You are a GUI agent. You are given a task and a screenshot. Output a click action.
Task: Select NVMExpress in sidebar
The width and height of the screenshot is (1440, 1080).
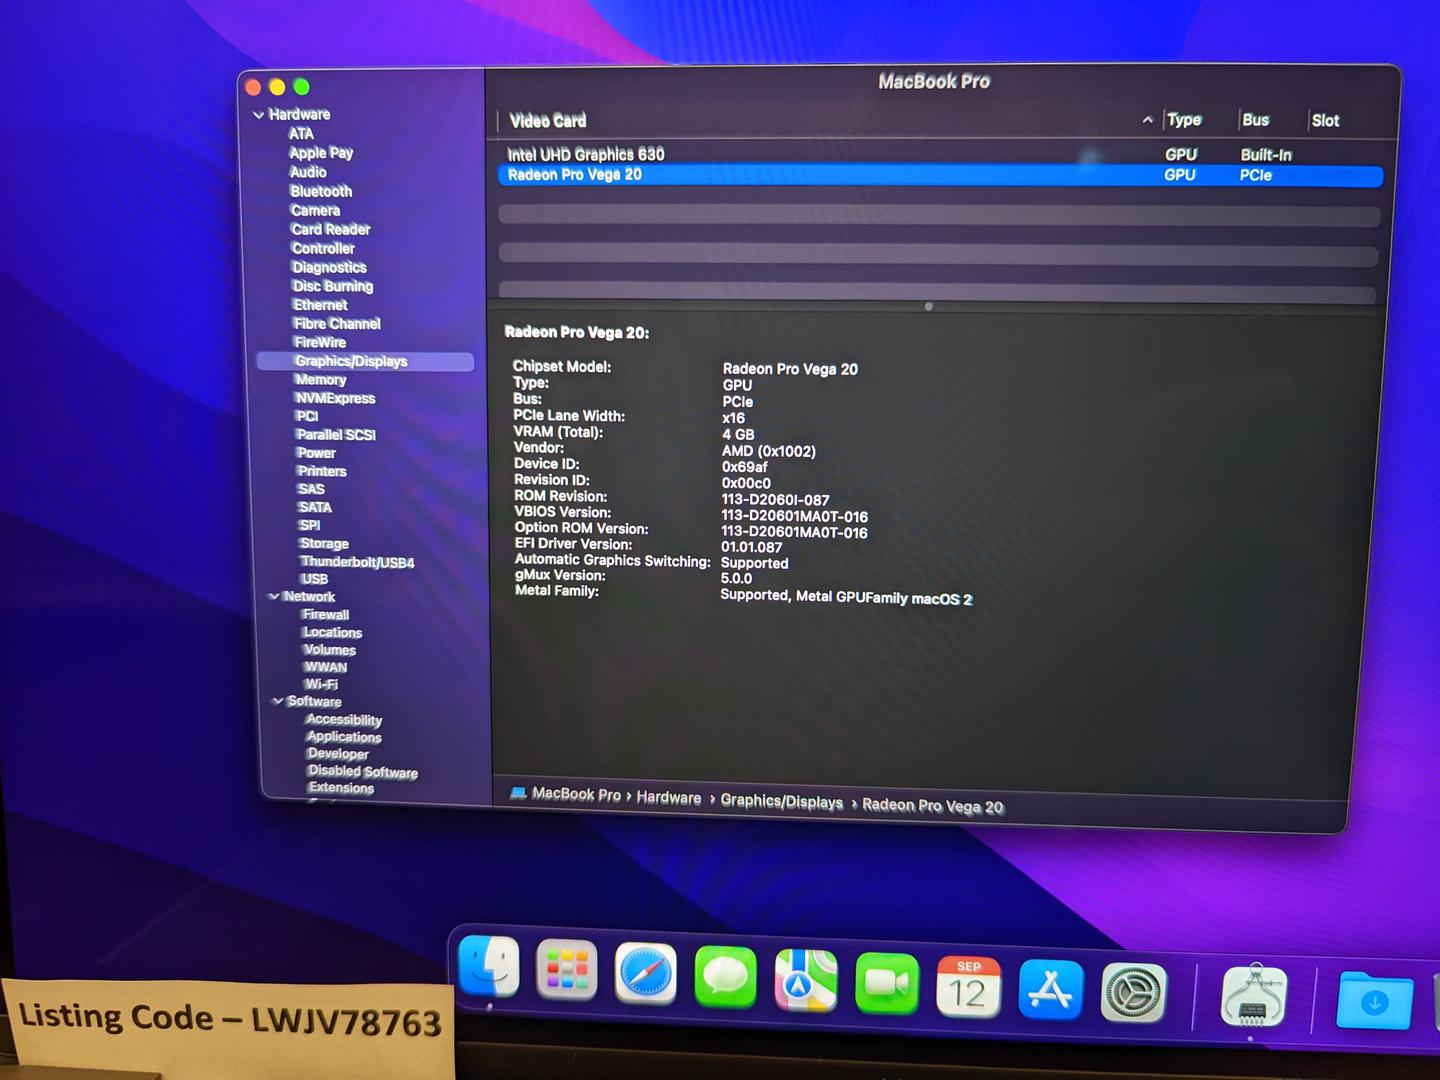point(335,398)
